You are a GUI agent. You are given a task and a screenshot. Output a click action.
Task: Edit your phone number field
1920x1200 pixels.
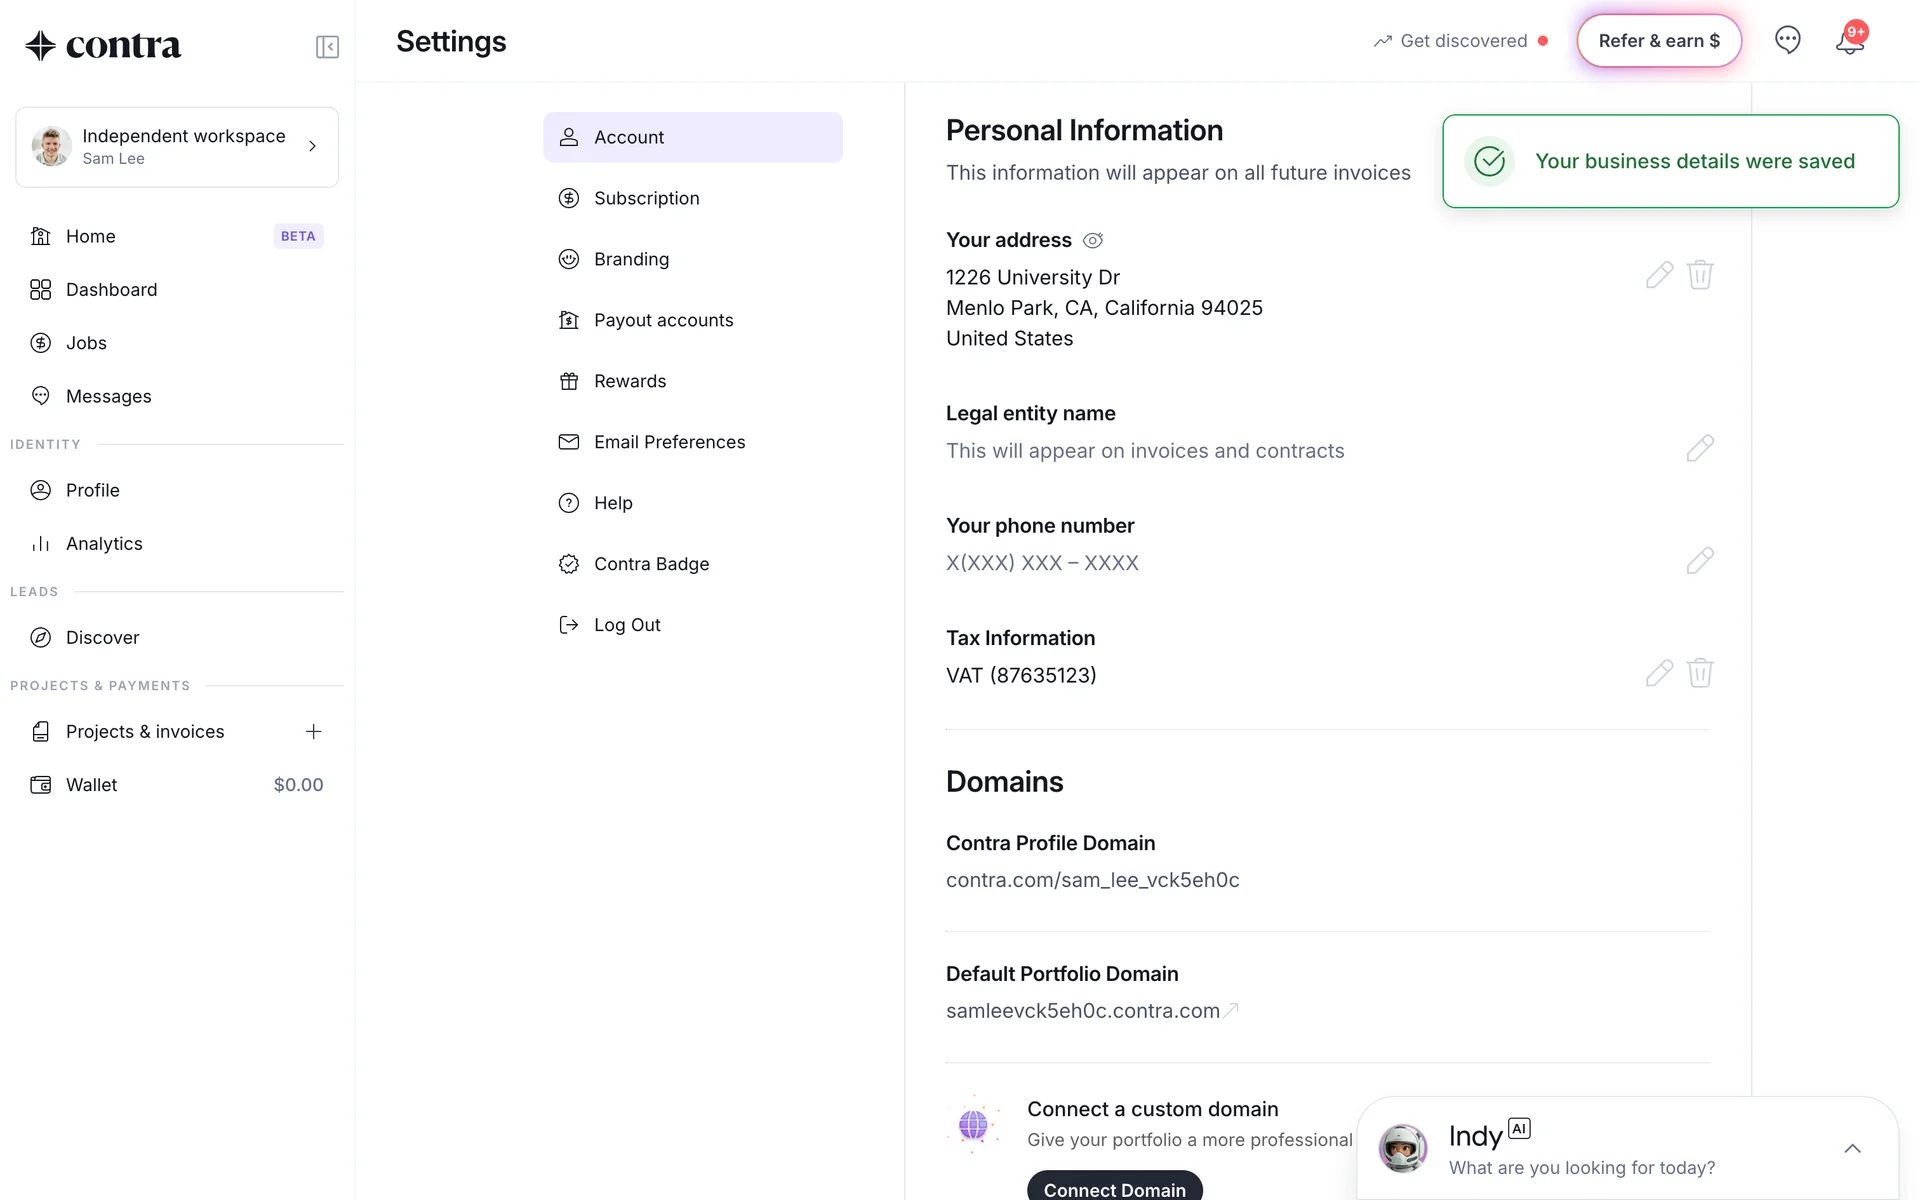1699,561
